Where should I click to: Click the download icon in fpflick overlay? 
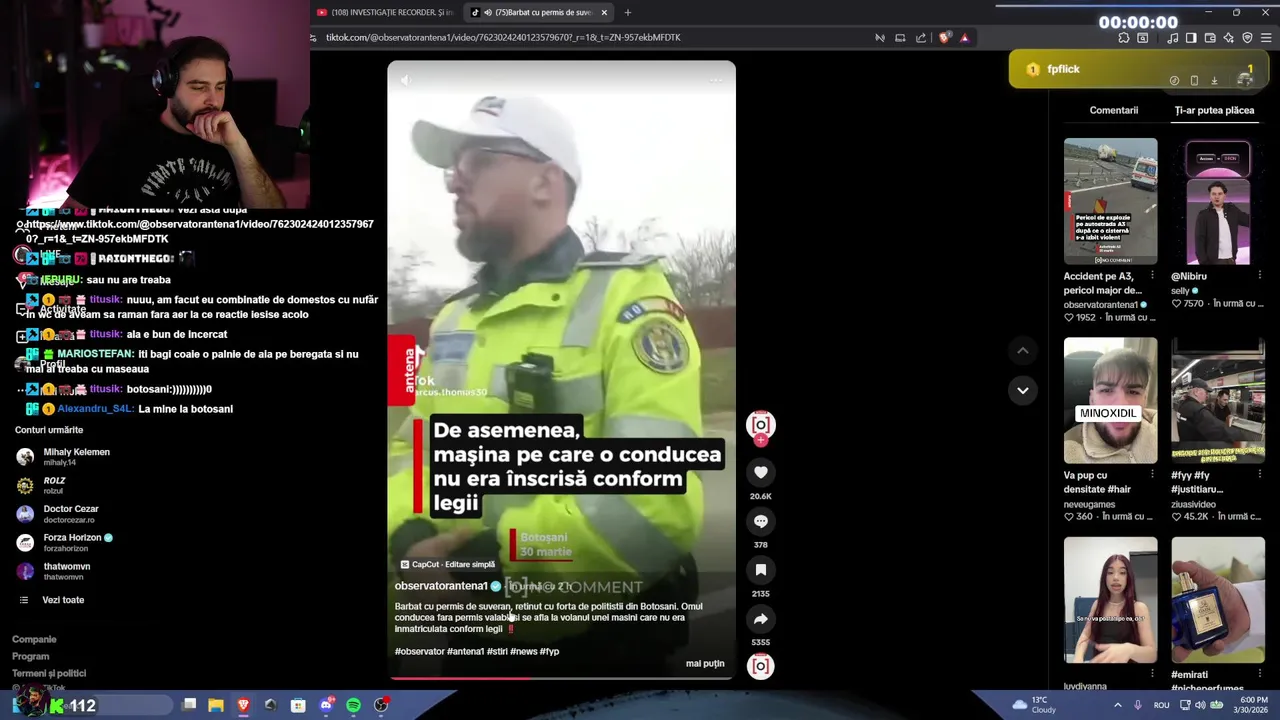(1214, 80)
